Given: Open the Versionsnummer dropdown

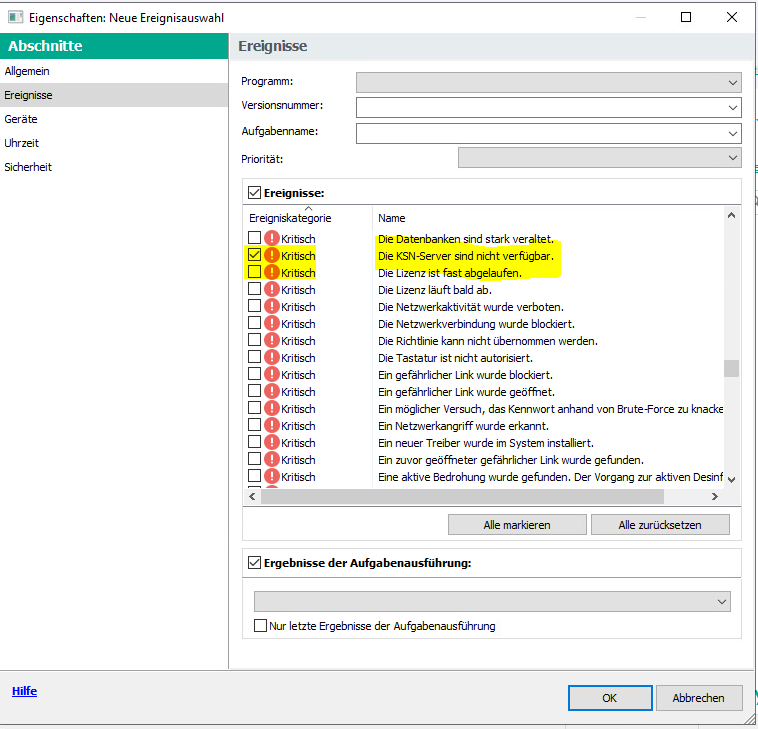Looking at the screenshot, I should tap(549, 107).
